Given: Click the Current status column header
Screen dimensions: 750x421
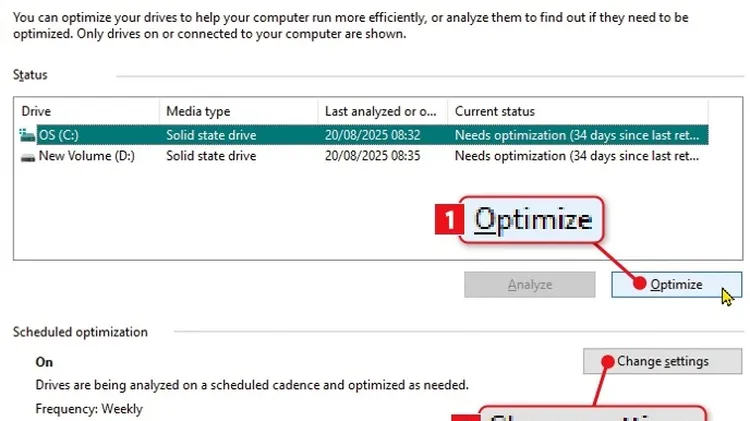Looking at the screenshot, I should coord(495,111).
